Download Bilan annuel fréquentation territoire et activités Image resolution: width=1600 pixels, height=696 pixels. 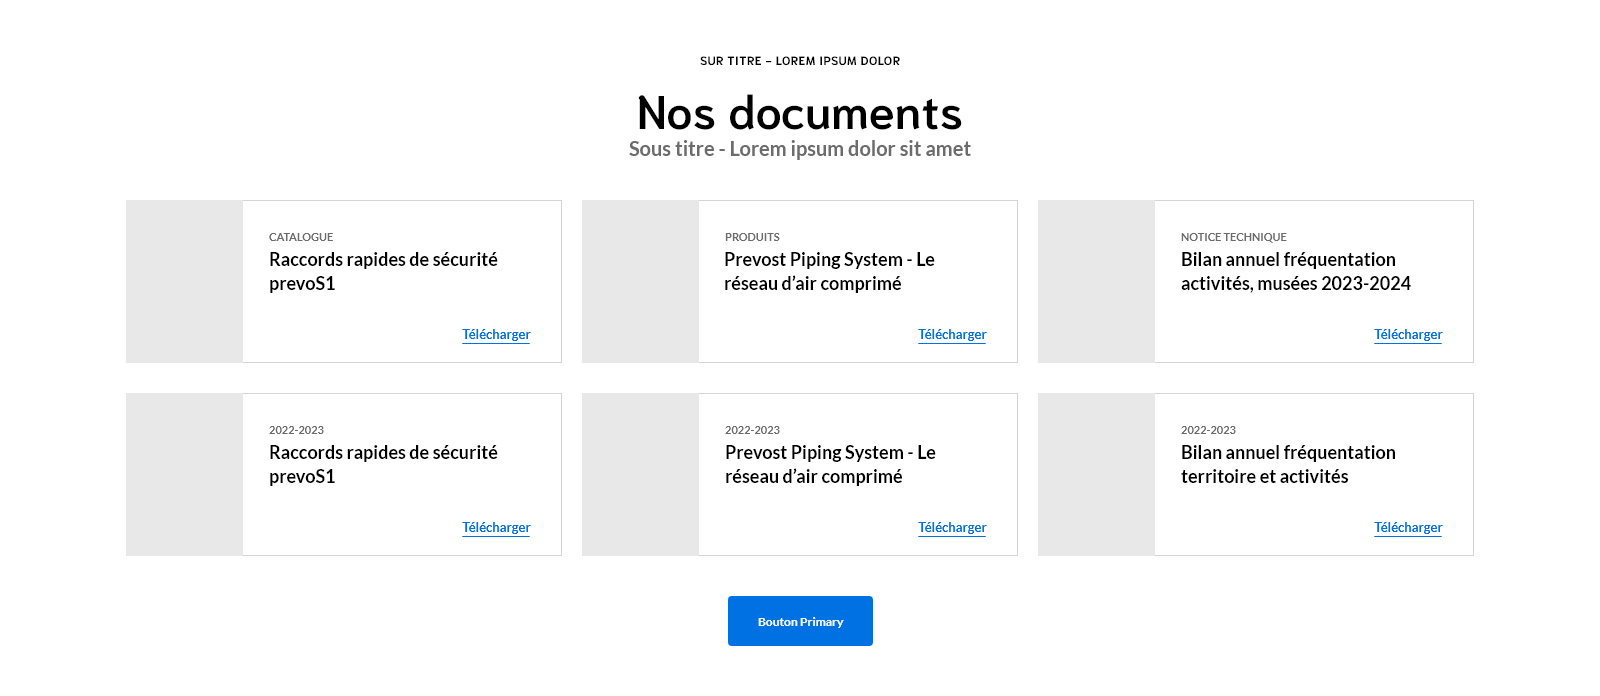coord(1408,527)
